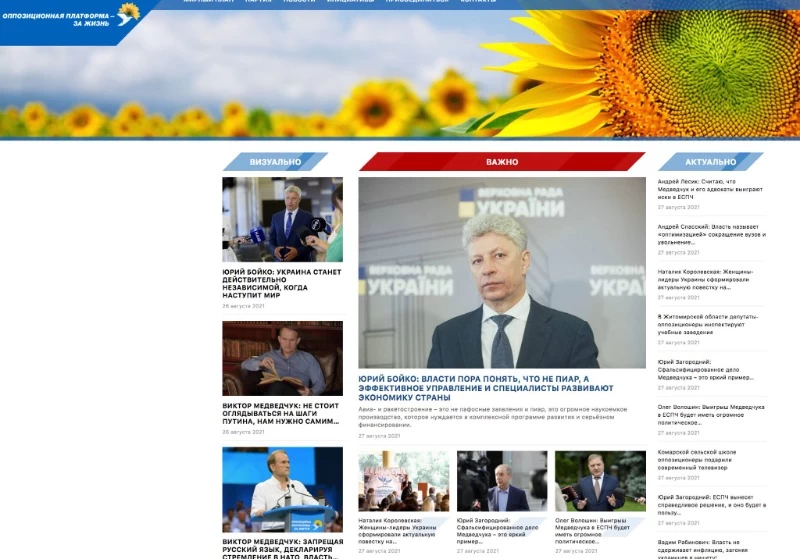The width and height of the screenshot is (800, 559).
Task: Click sidebar link 'Андрей Спасский: Власть называет'
Action: tap(710, 234)
